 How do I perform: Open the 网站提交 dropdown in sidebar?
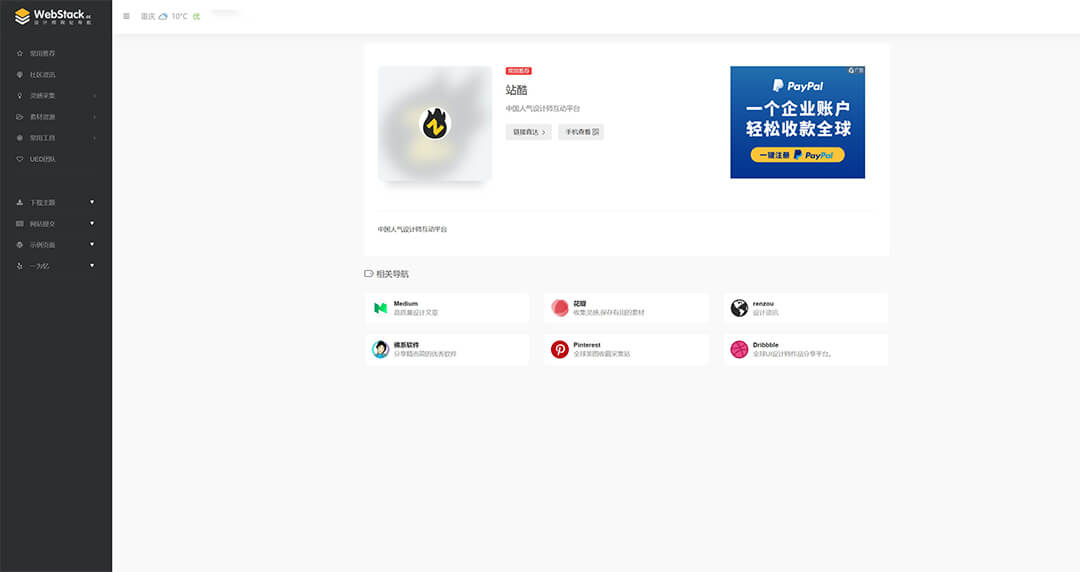(x=55, y=224)
